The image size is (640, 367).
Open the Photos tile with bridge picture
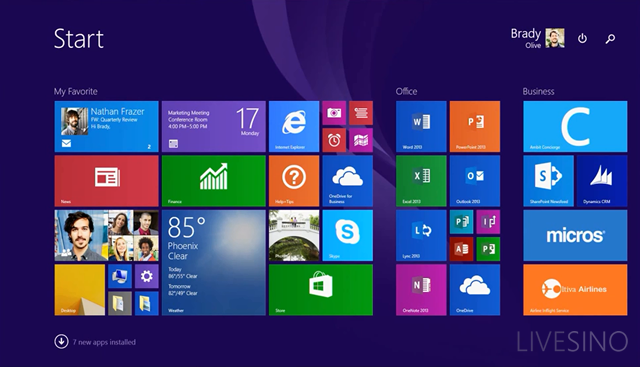coord(294,236)
